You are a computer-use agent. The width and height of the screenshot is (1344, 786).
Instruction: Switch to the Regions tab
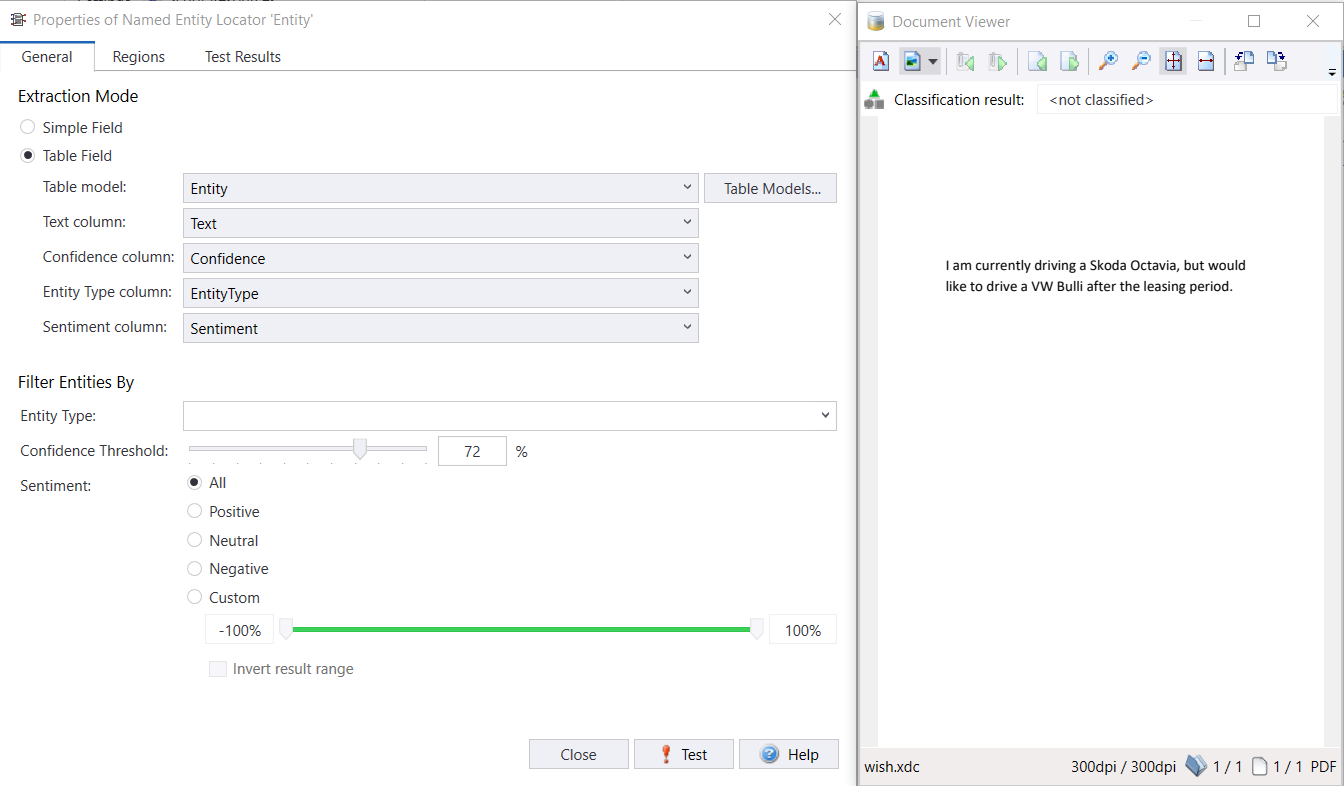138,57
